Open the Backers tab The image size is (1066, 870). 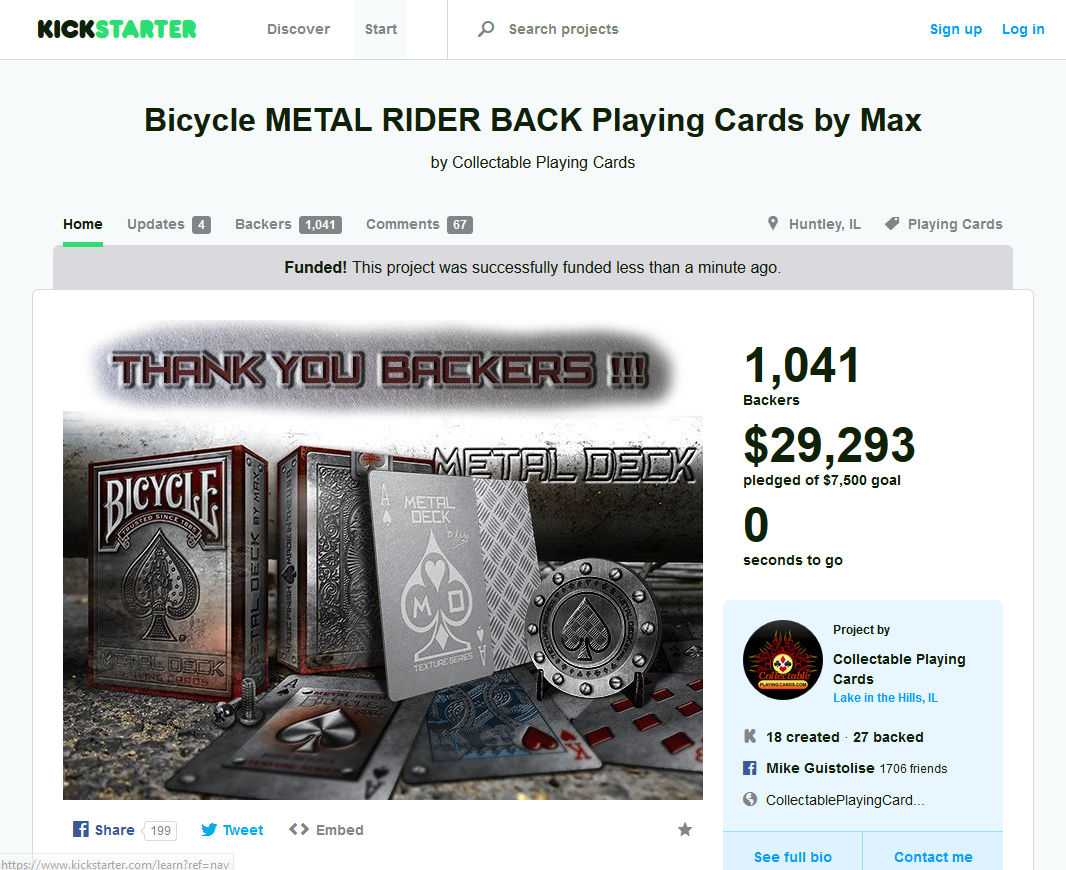click(288, 224)
